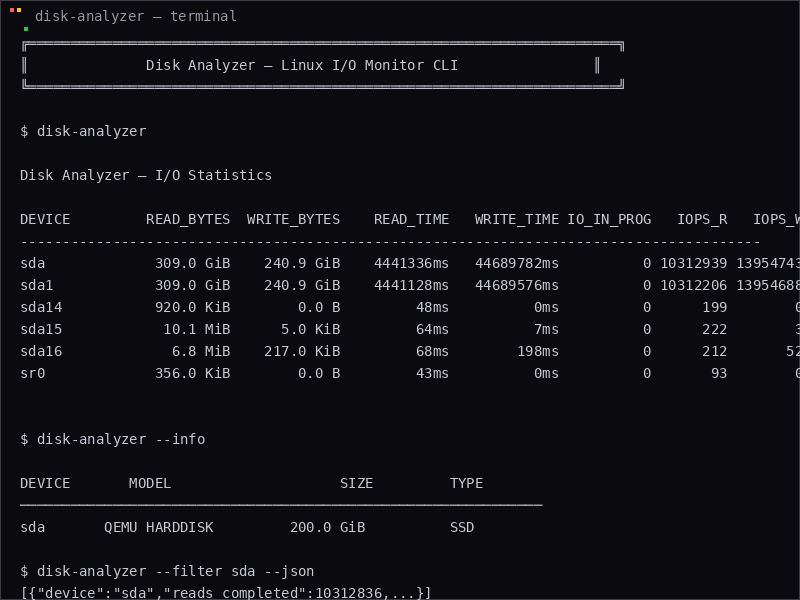This screenshot has width=800, height=600.
Task: Select device name 'sda16' in the statistics table
Action: coord(41,352)
